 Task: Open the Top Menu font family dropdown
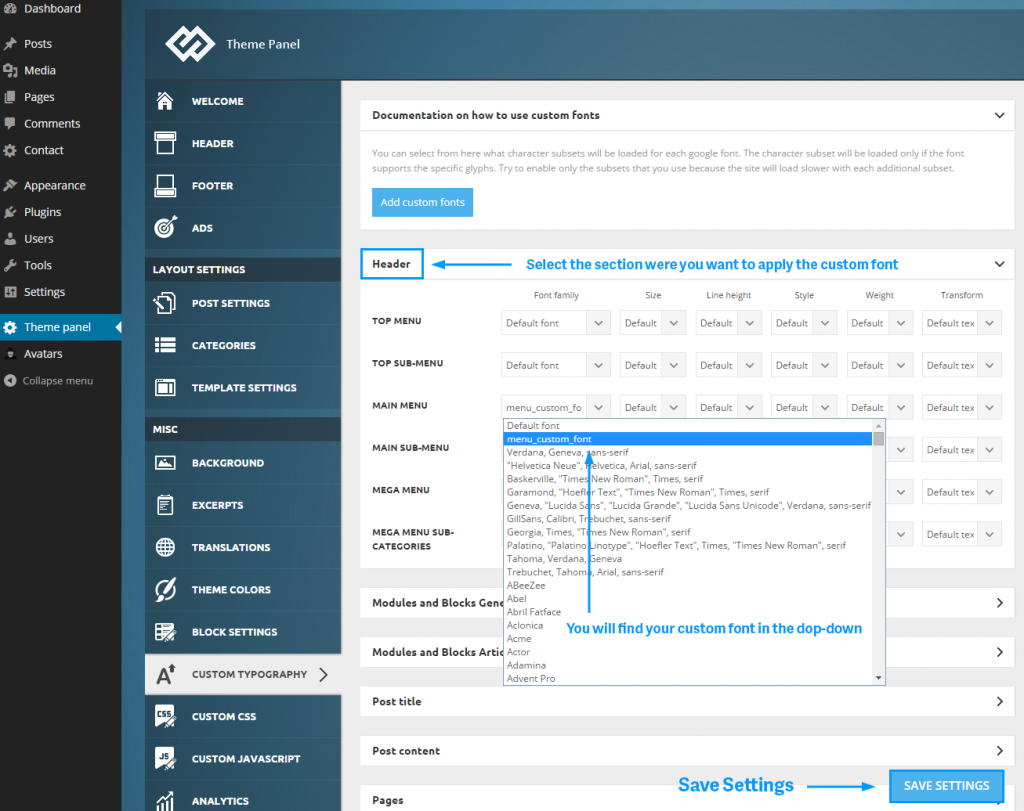[x=555, y=322]
